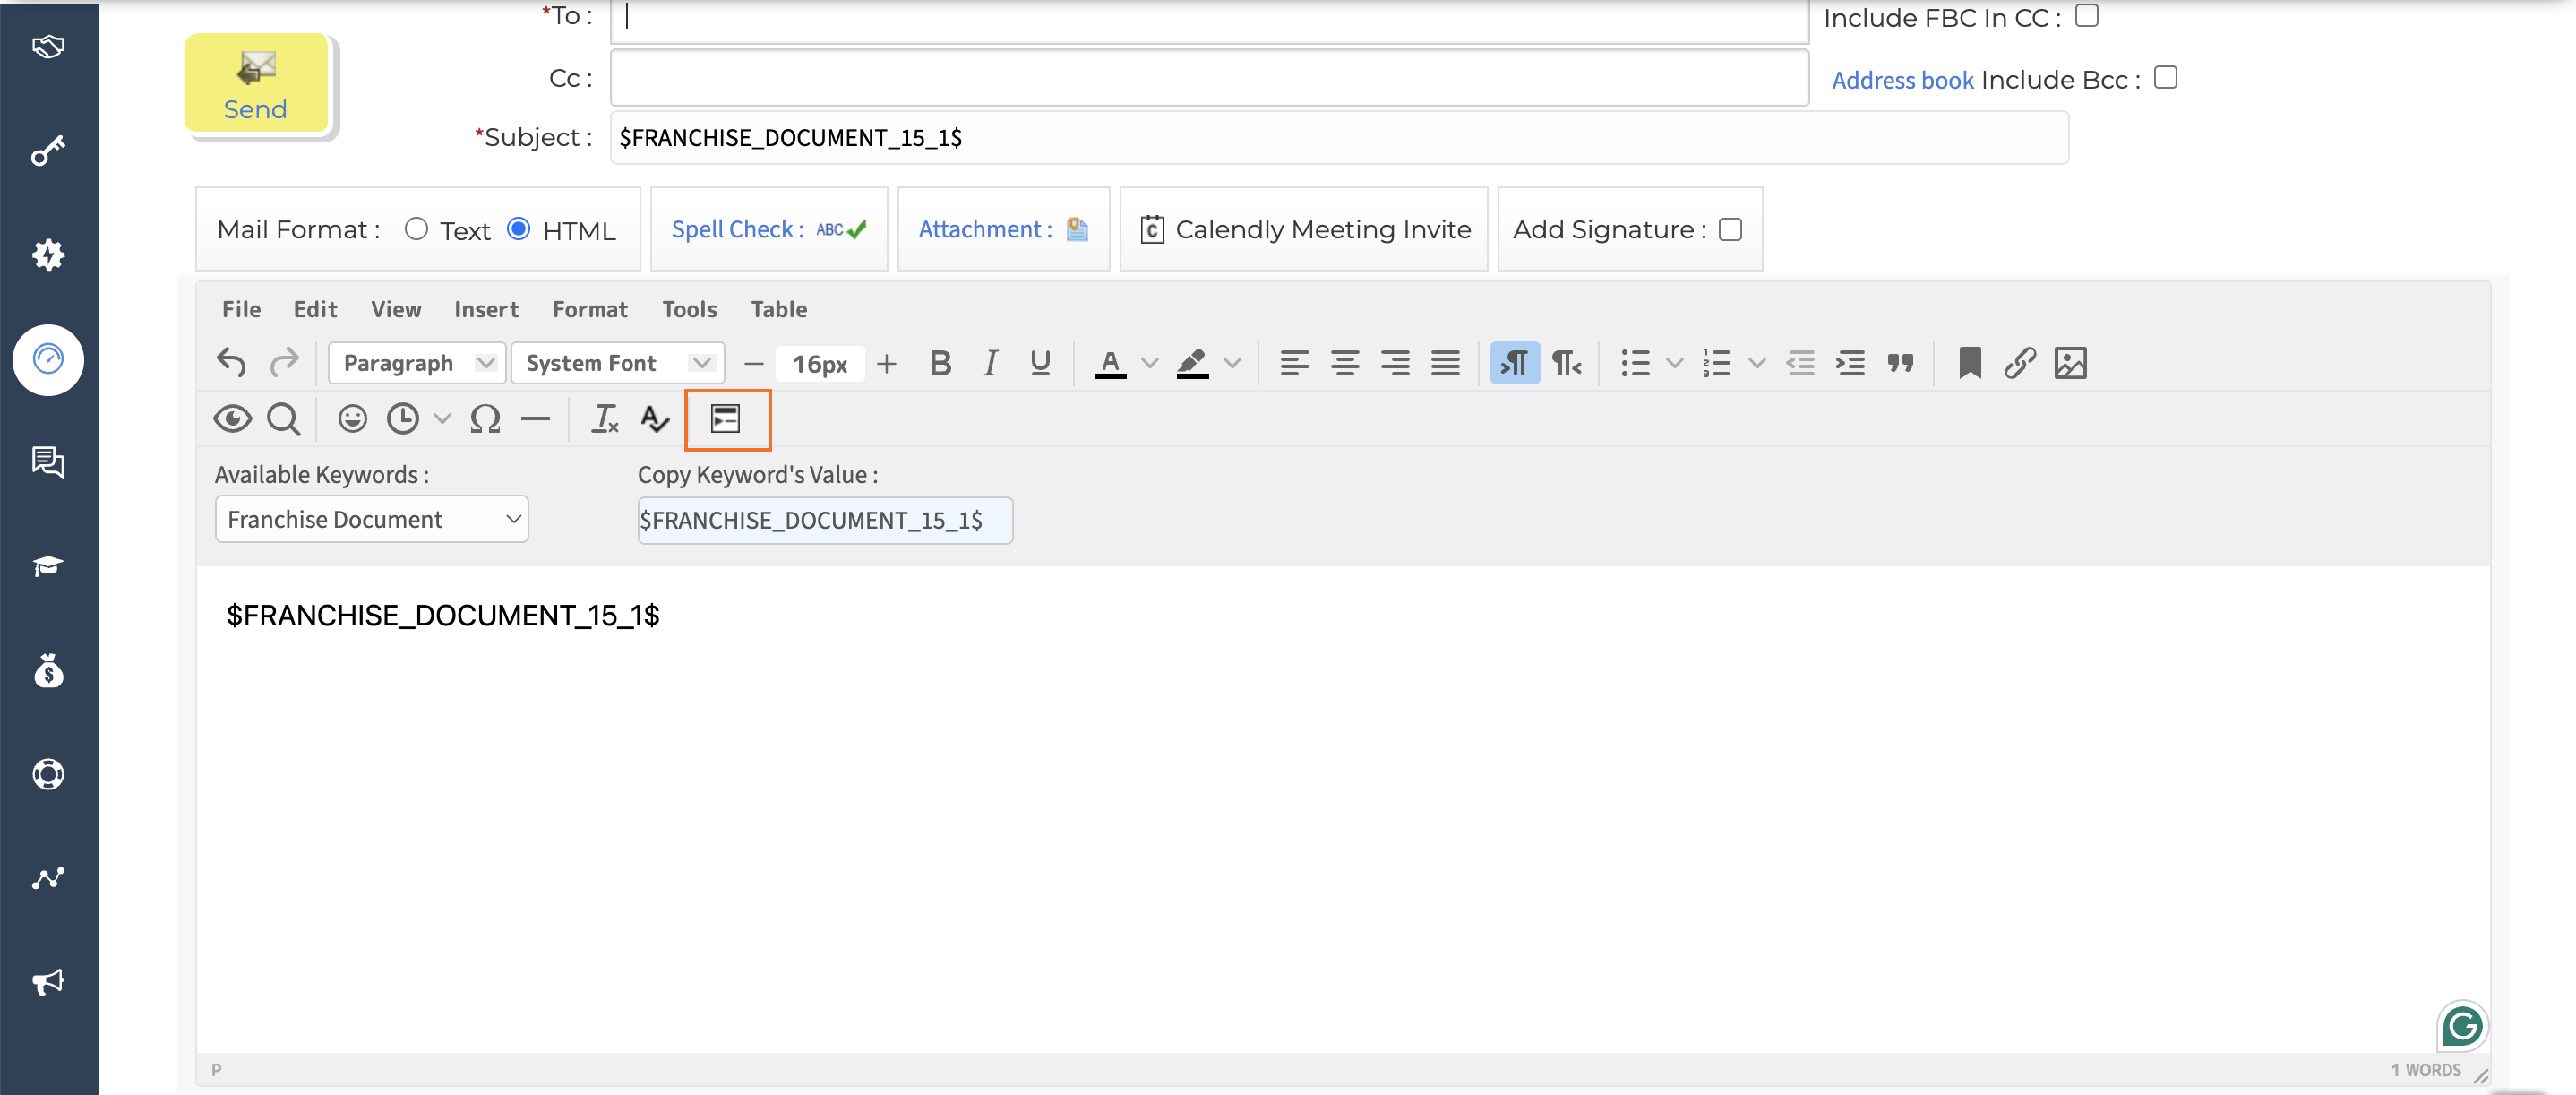2576x1095 pixels.
Task: Open the chat messages sidebar icon
Action: point(48,462)
